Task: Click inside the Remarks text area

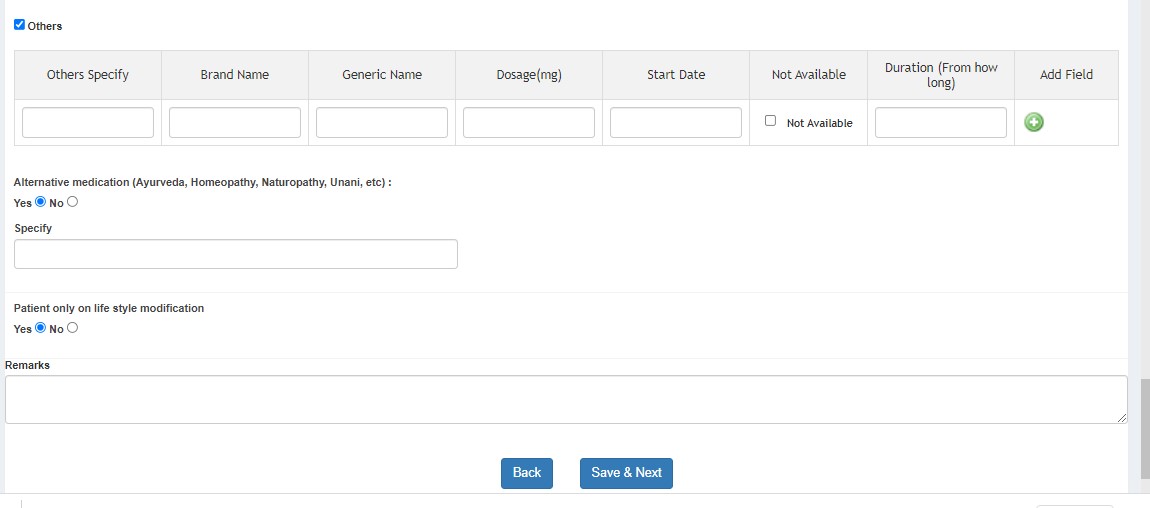Action: (565, 399)
